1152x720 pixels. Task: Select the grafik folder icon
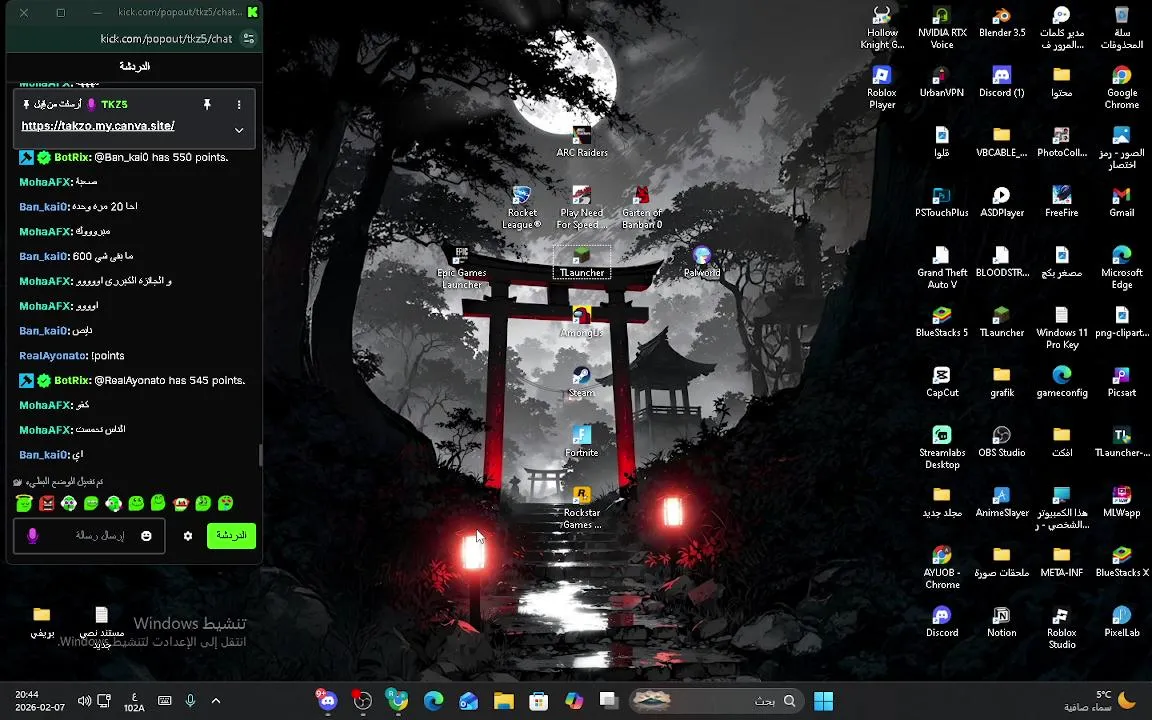click(x=1001, y=382)
